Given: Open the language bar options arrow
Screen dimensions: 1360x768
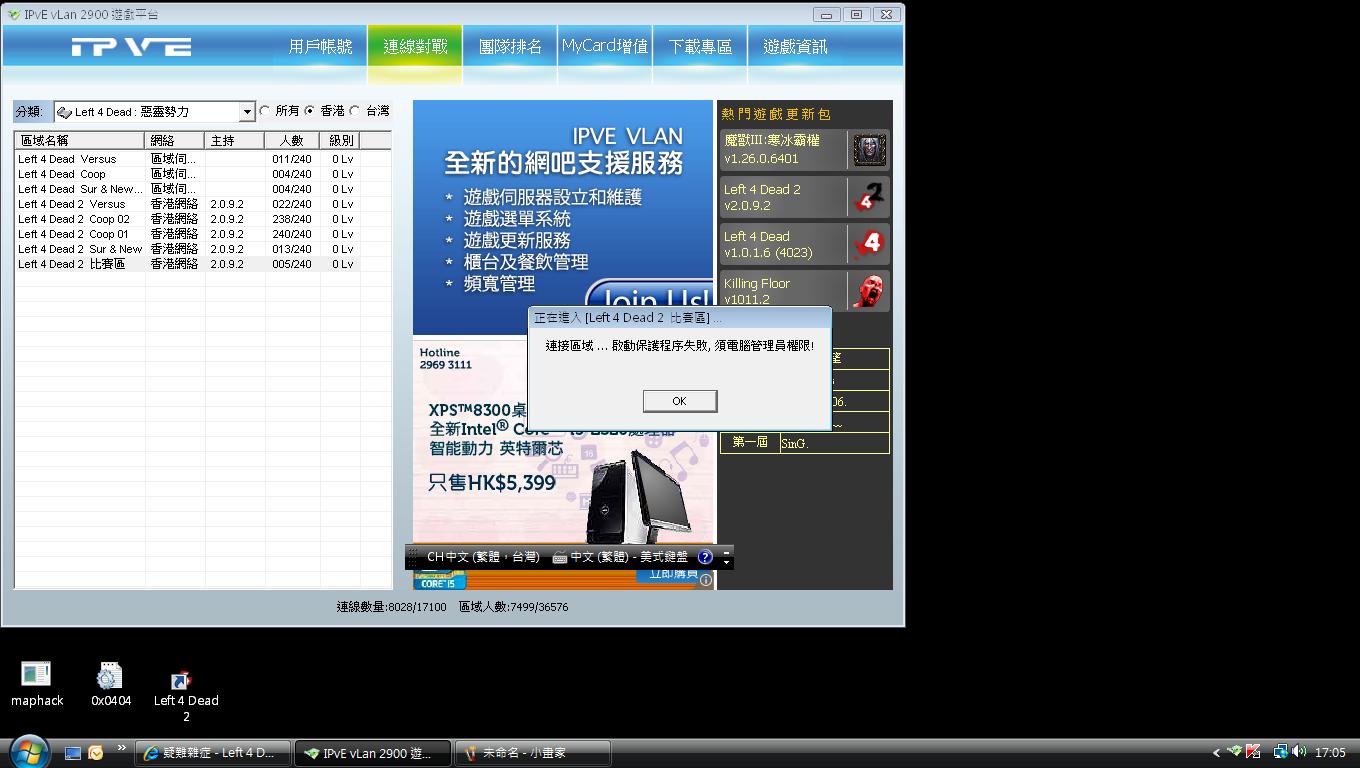Looking at the screenshot, I should [x=727, y=563].
